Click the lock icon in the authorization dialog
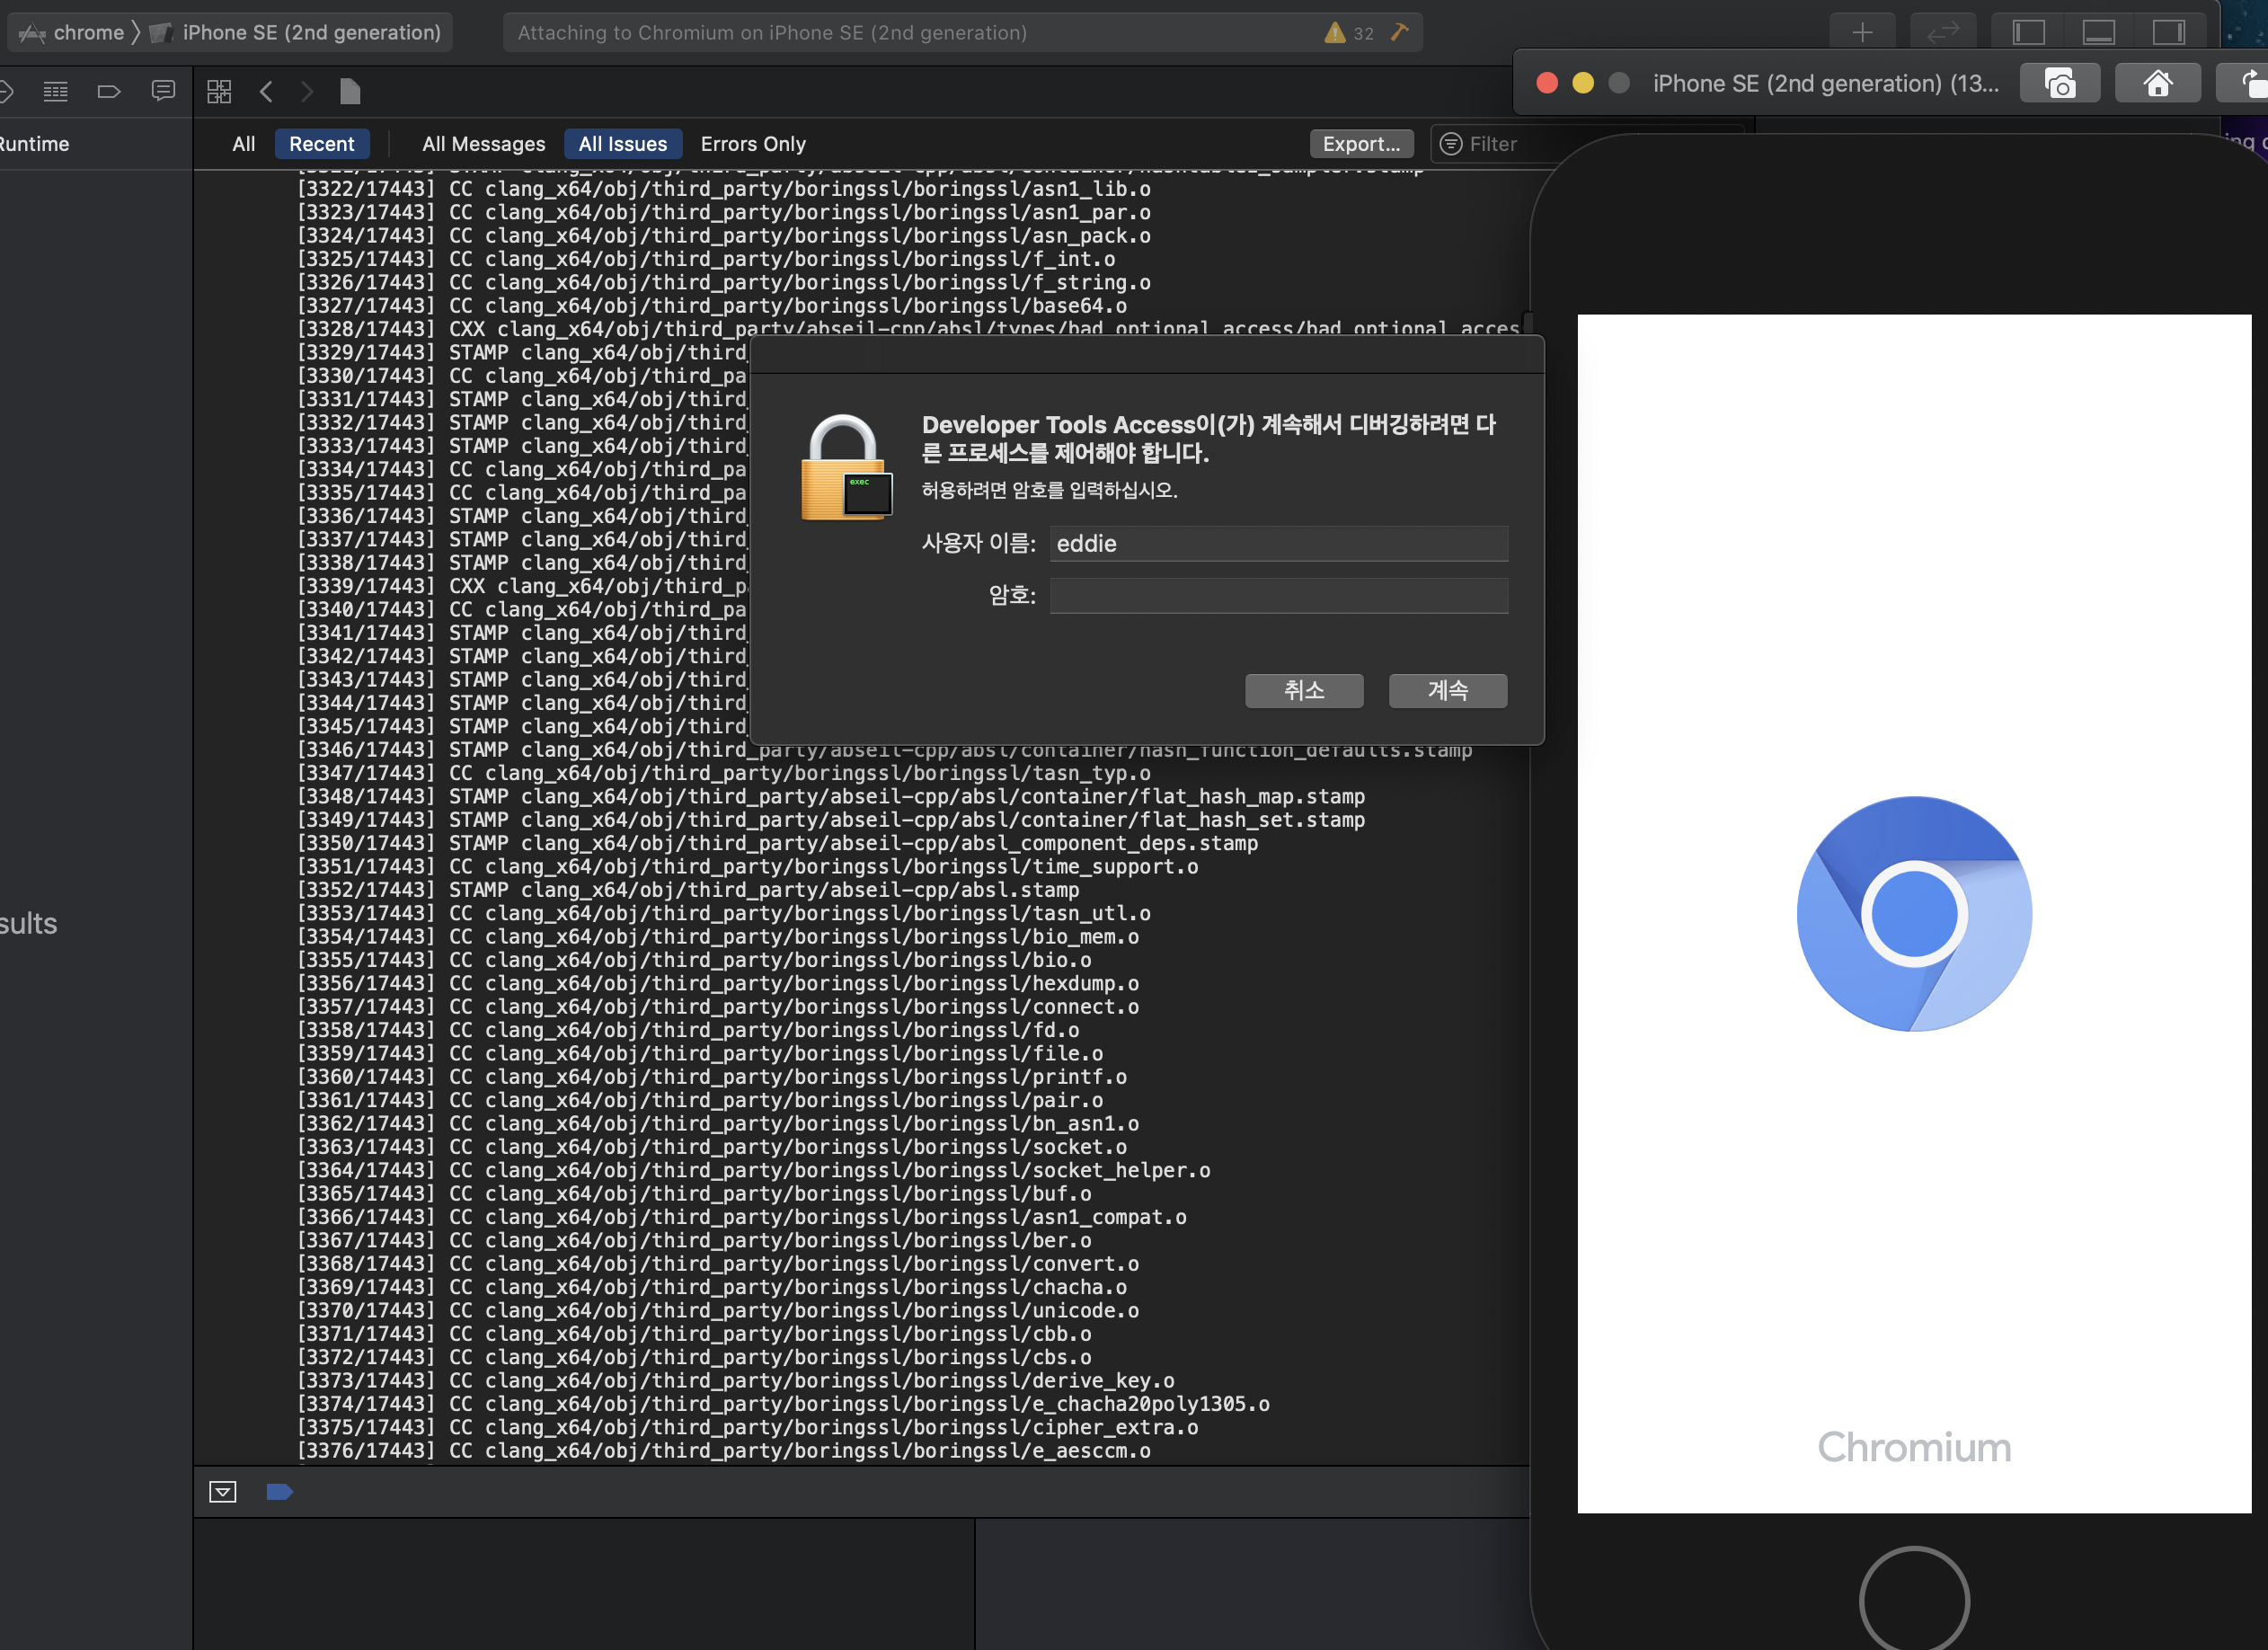 tap(845, 467)
